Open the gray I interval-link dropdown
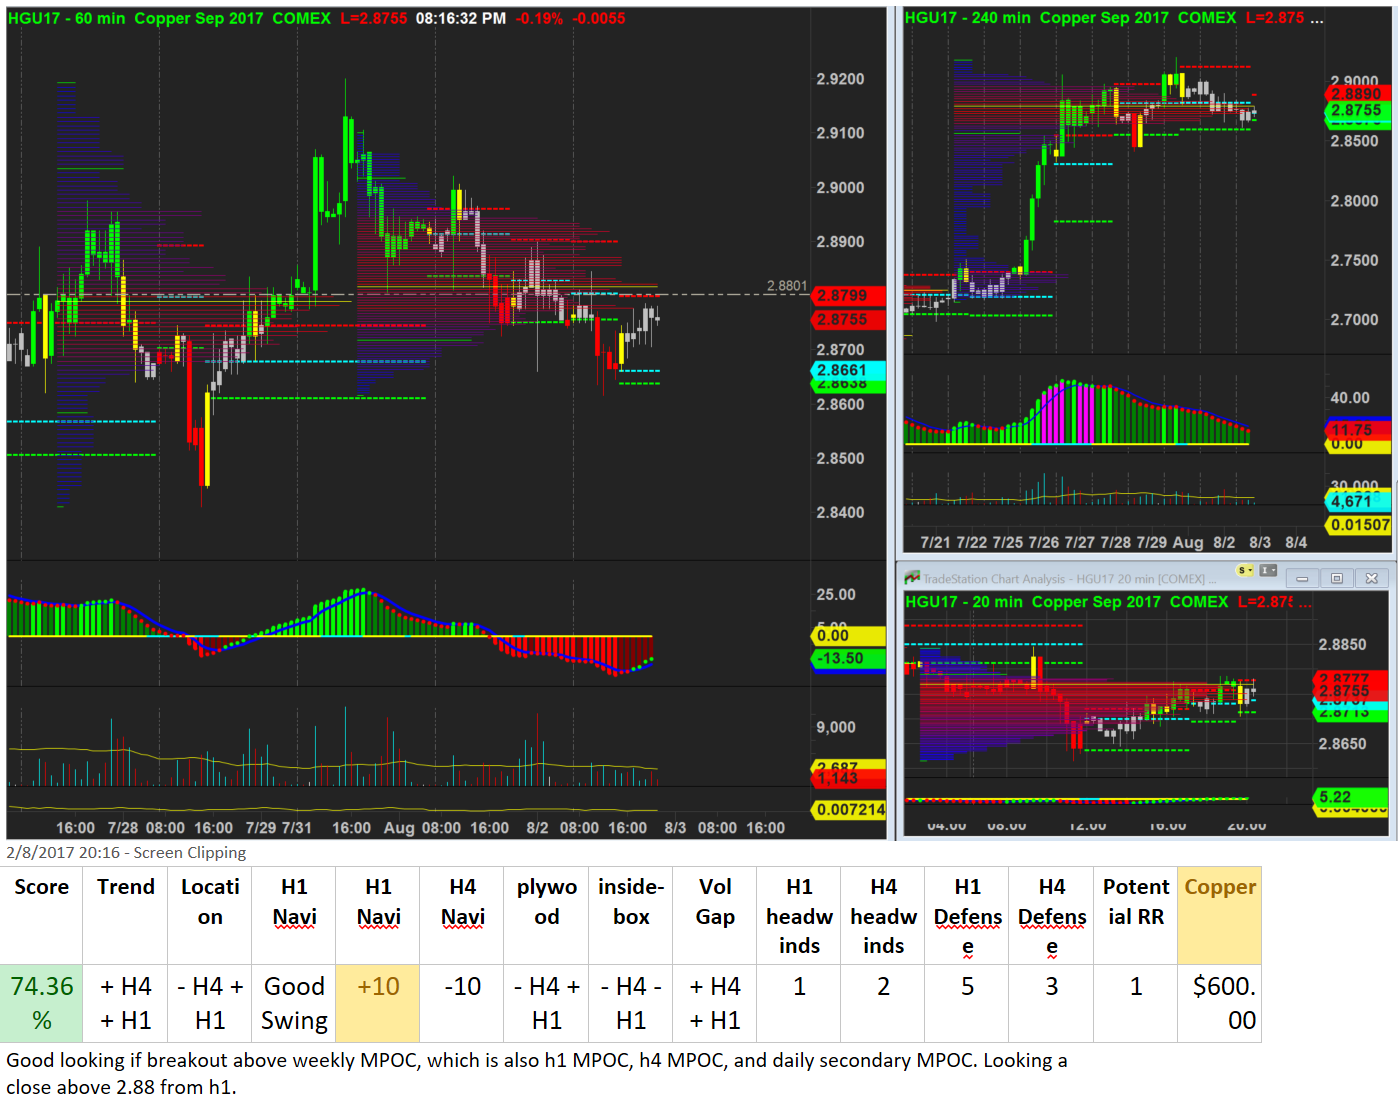The image size is (1398, 1113). 1268,571
